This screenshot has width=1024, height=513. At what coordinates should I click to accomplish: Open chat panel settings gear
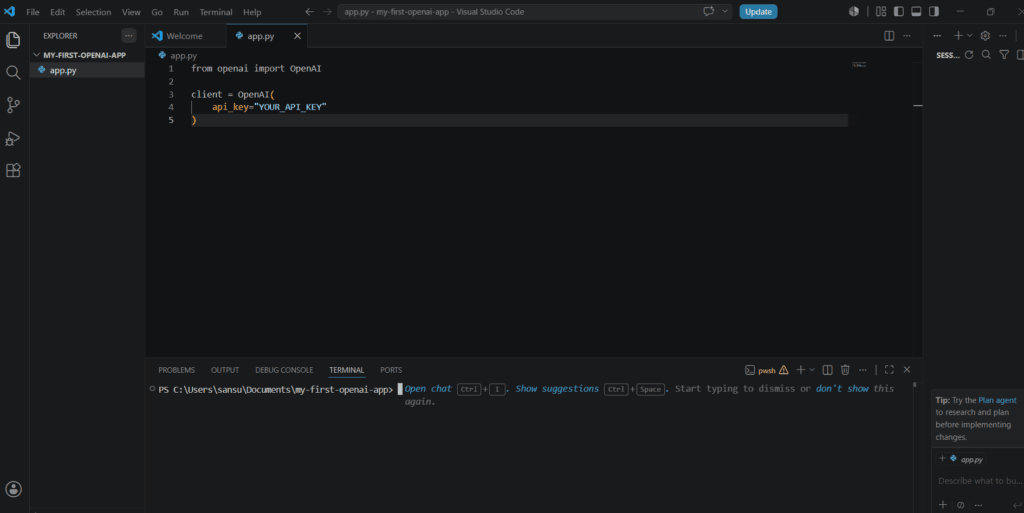pyautogui.click(x=985, y=36)
